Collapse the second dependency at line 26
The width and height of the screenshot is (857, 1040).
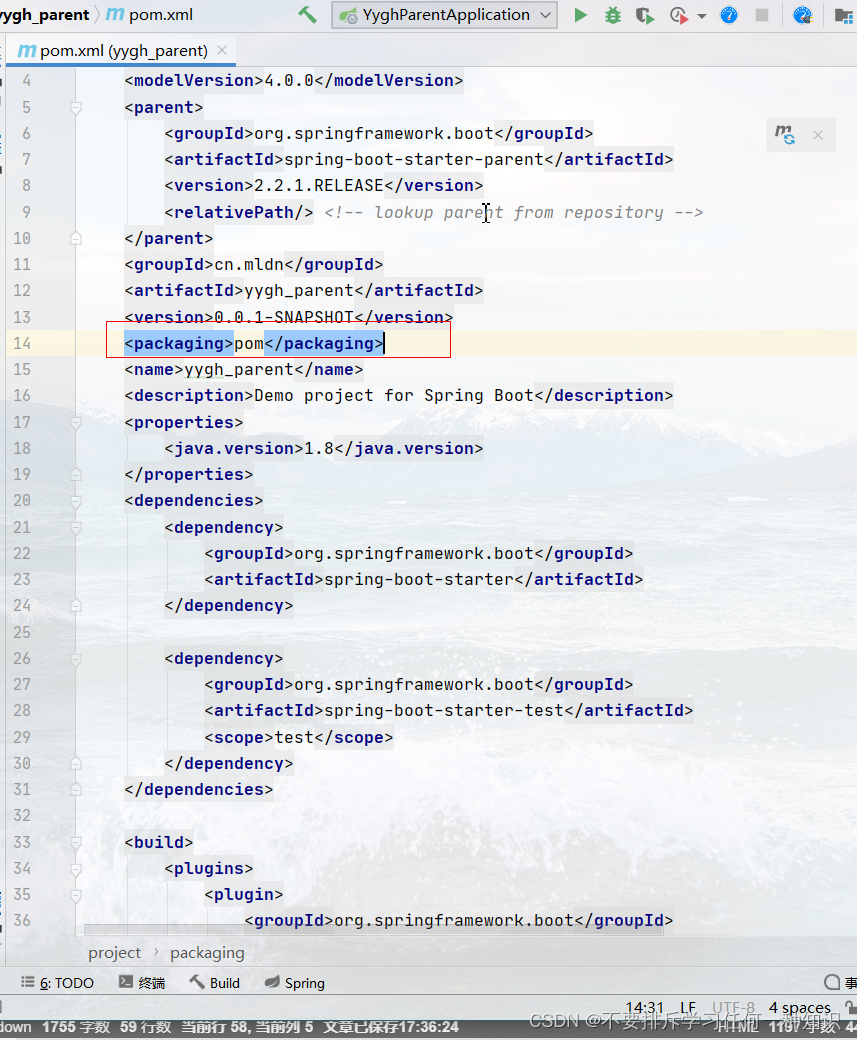pyautogui.click(x=76, y=659)
